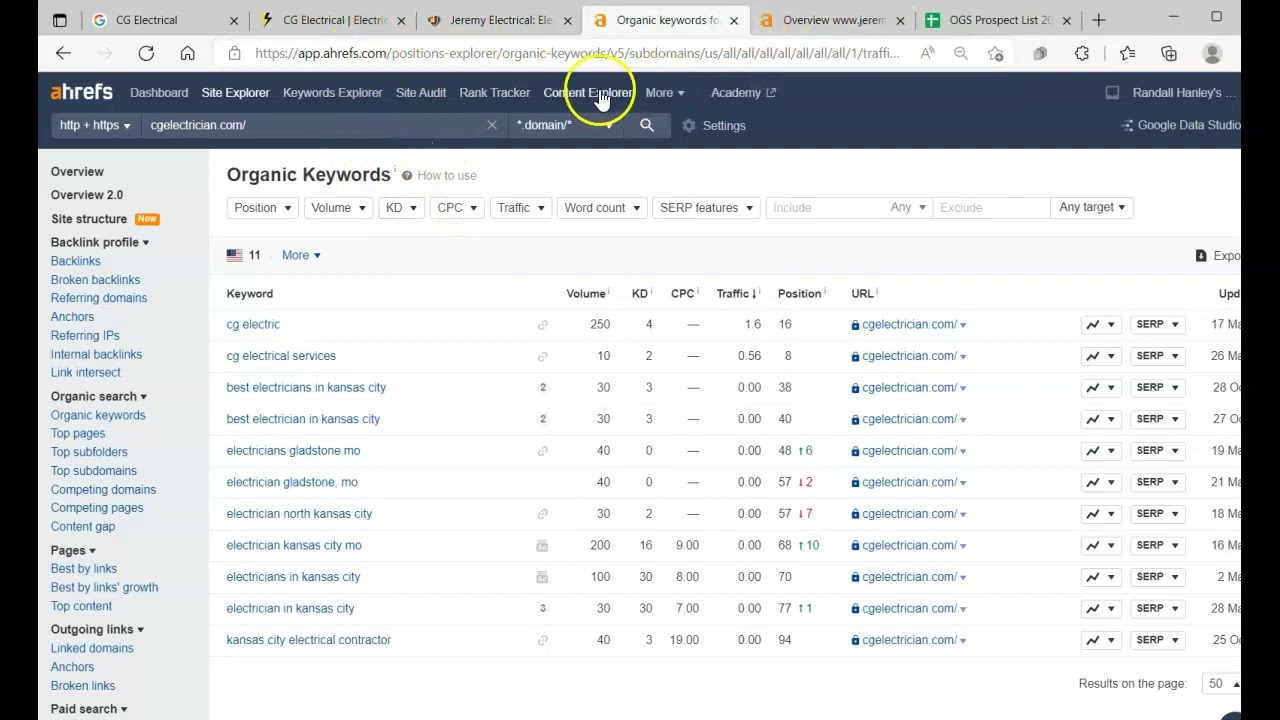Open the Traffic filter dropdown
1280x720 pixels.
(x=521, y=207)
